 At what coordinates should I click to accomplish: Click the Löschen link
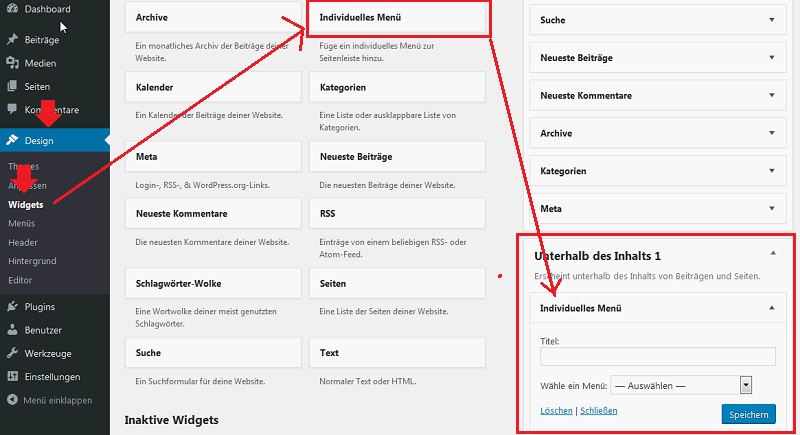[556, 411]
